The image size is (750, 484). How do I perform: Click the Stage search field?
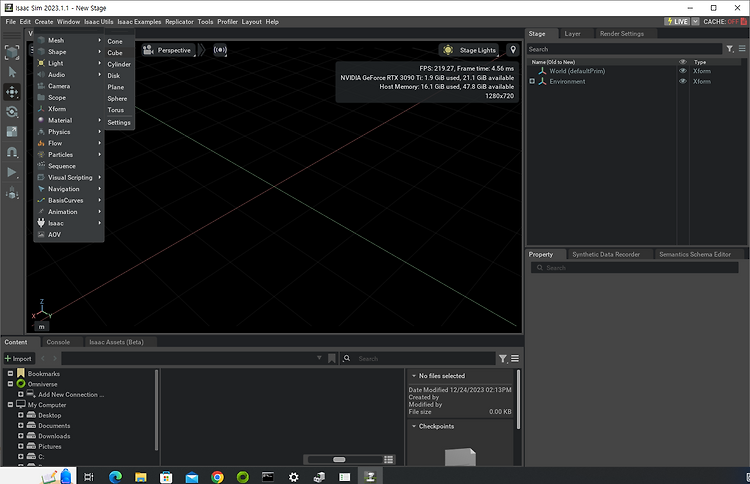pos(624,49)
